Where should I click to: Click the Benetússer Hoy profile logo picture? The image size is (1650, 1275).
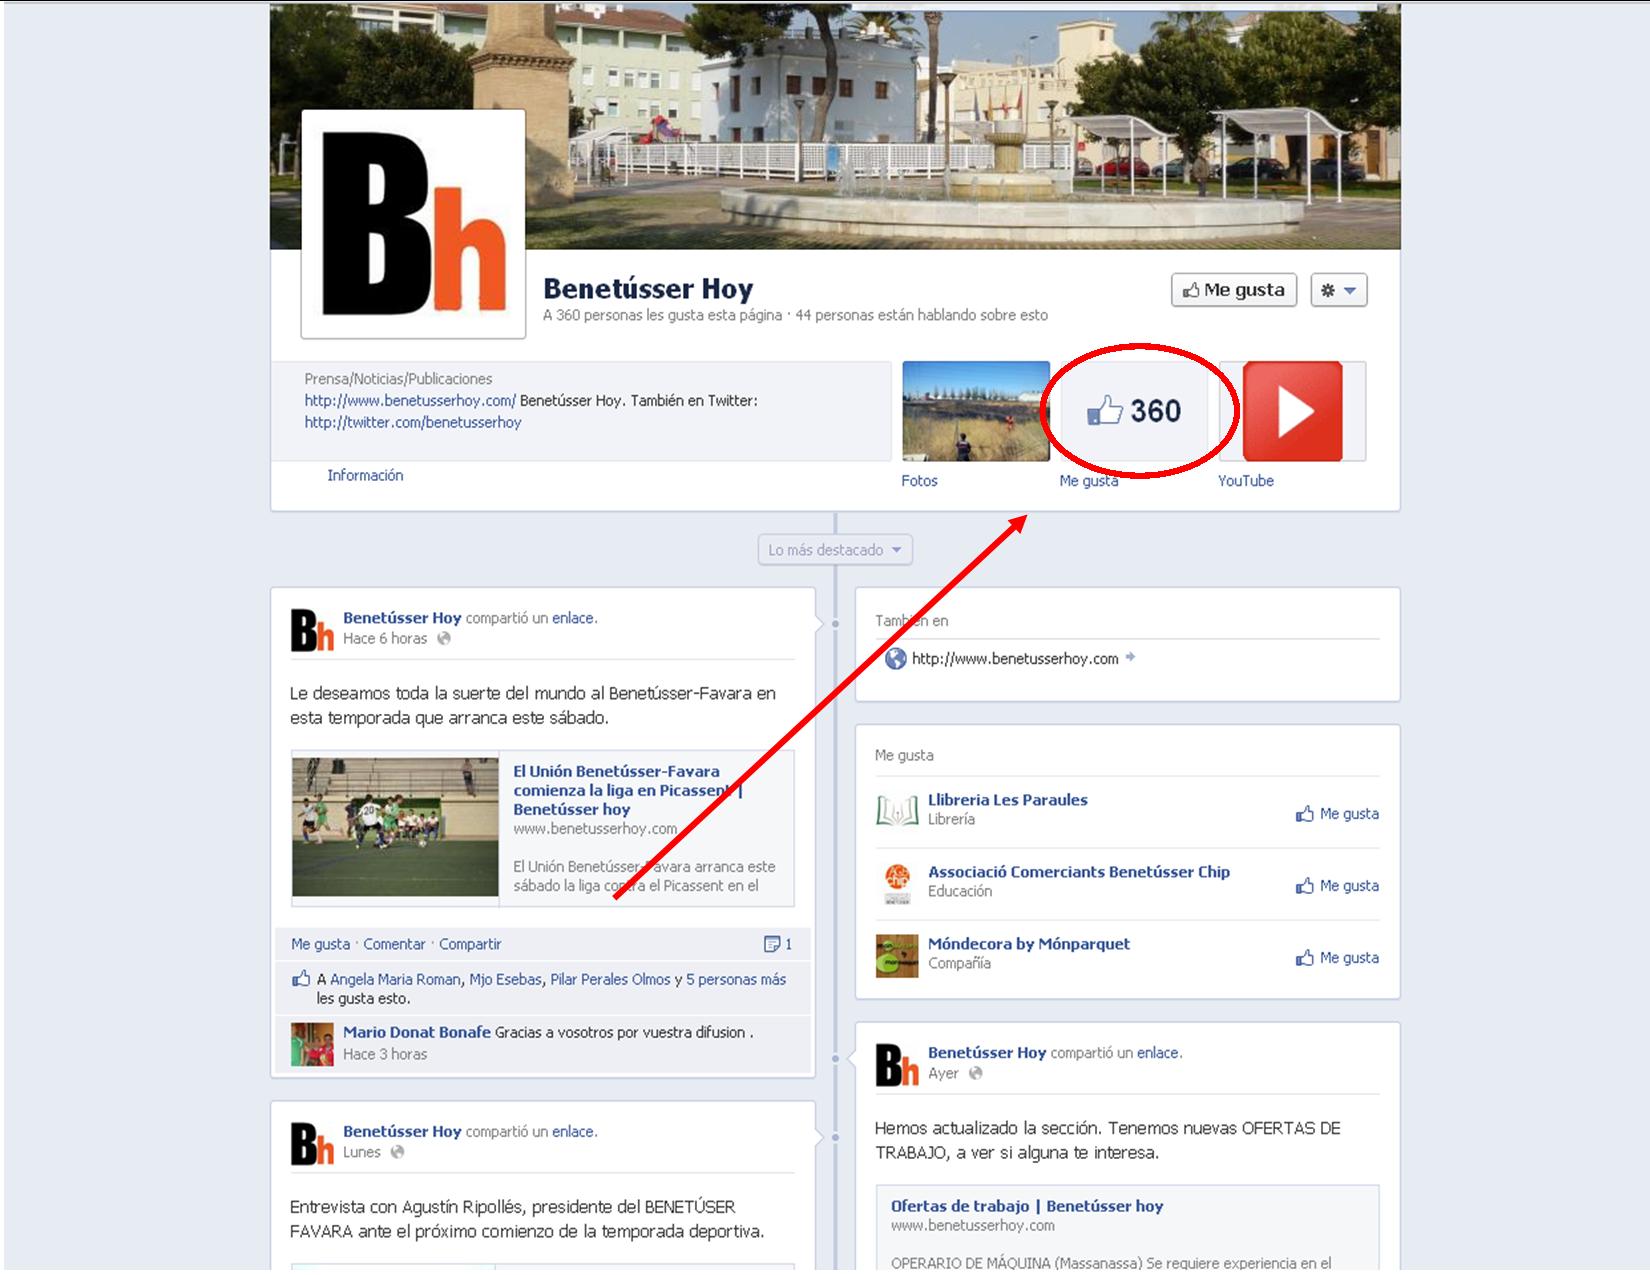tap(413, 224)
